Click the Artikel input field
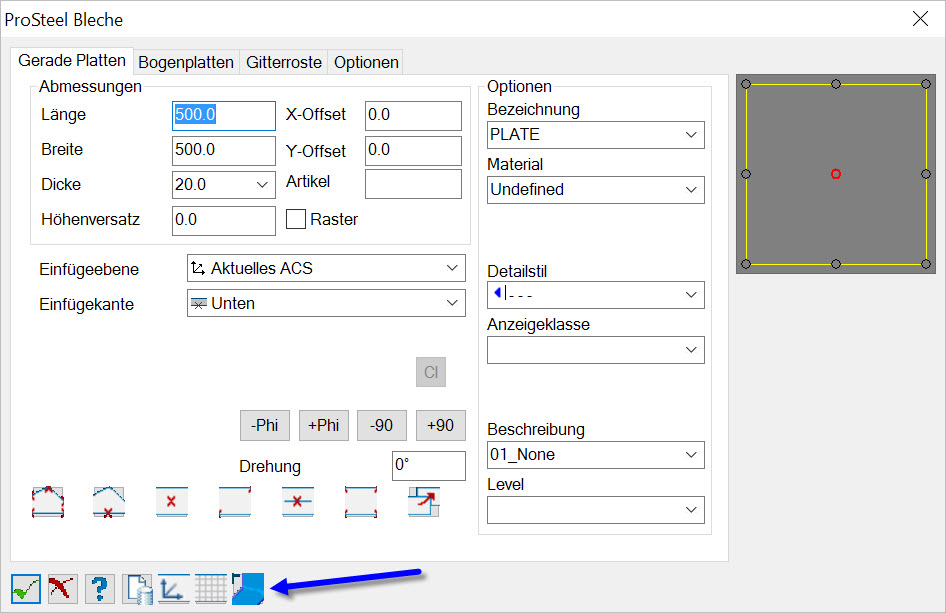The height and width of the screenshot is (613, 946). 413,184
